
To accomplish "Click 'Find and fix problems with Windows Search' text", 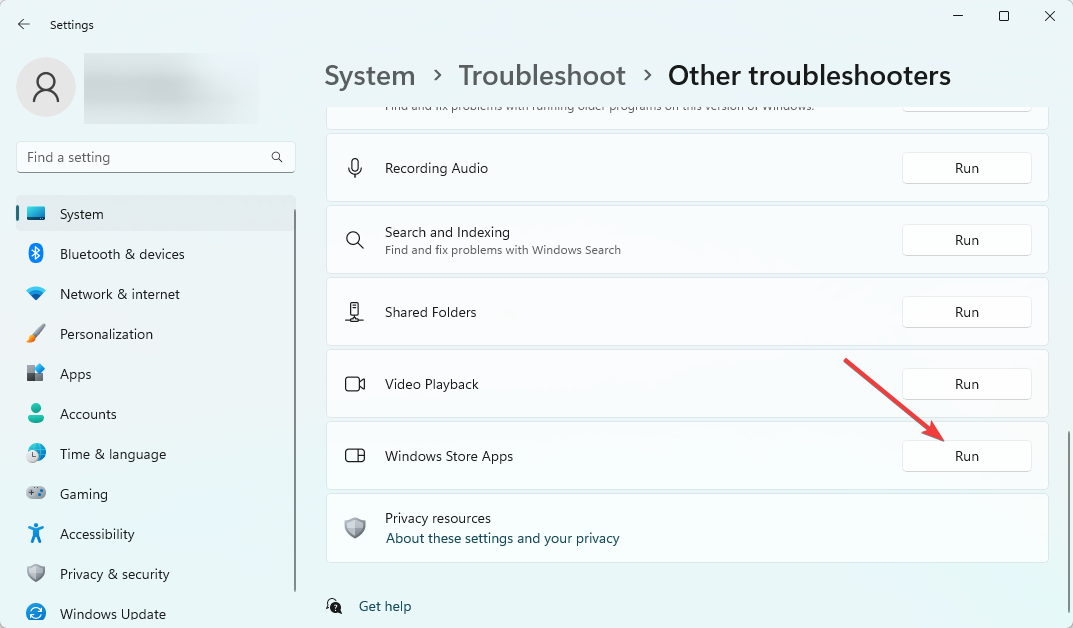I will pos(502,250).
